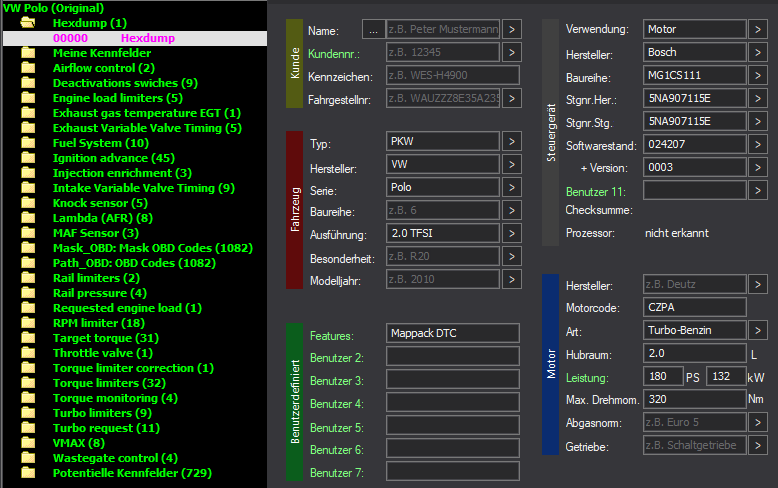Open the RPM limiter (18) folder
This screenshot has width=778, height=488.
click(x=99, y=323)
